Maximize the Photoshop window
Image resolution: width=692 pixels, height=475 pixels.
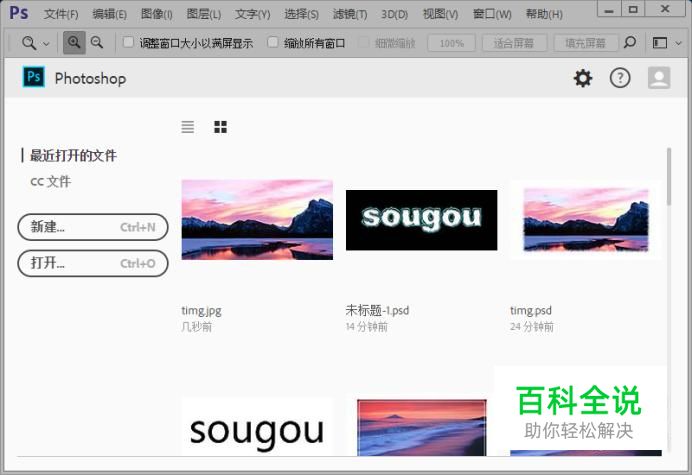click(x=633, y=9)
